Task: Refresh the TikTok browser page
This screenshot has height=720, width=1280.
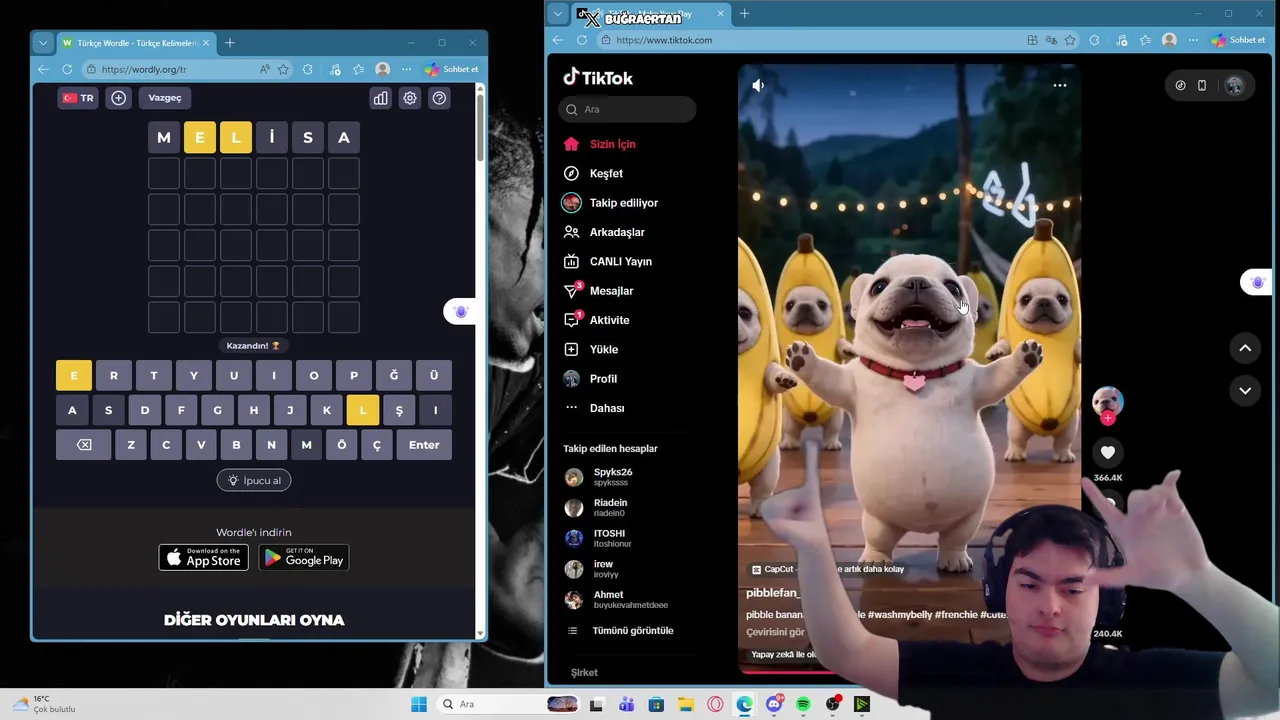Action: 582,40
